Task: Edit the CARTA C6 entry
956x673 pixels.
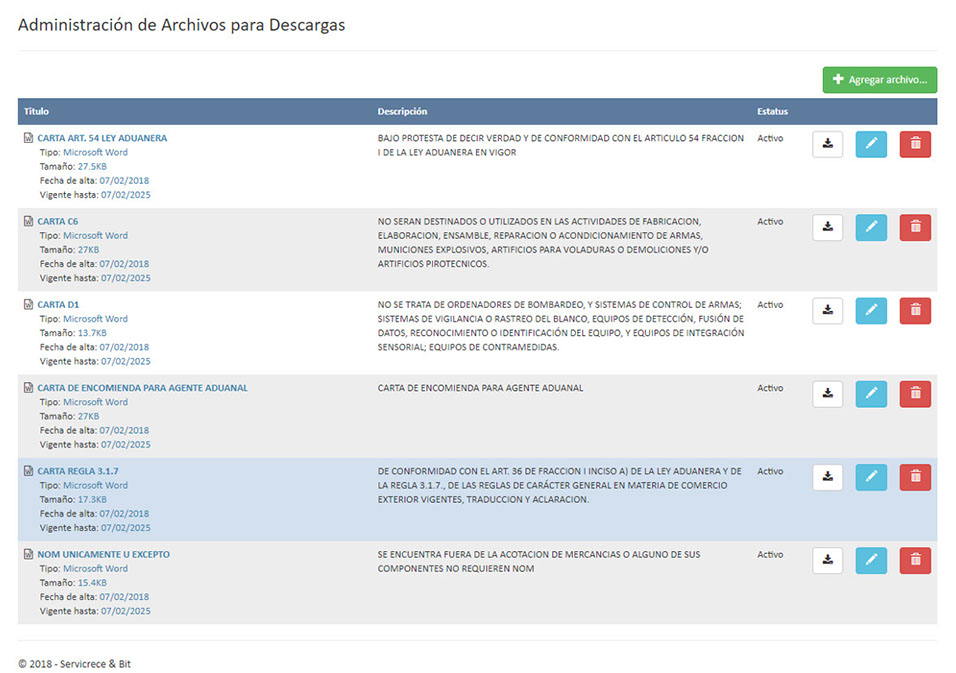Action: 871,227
